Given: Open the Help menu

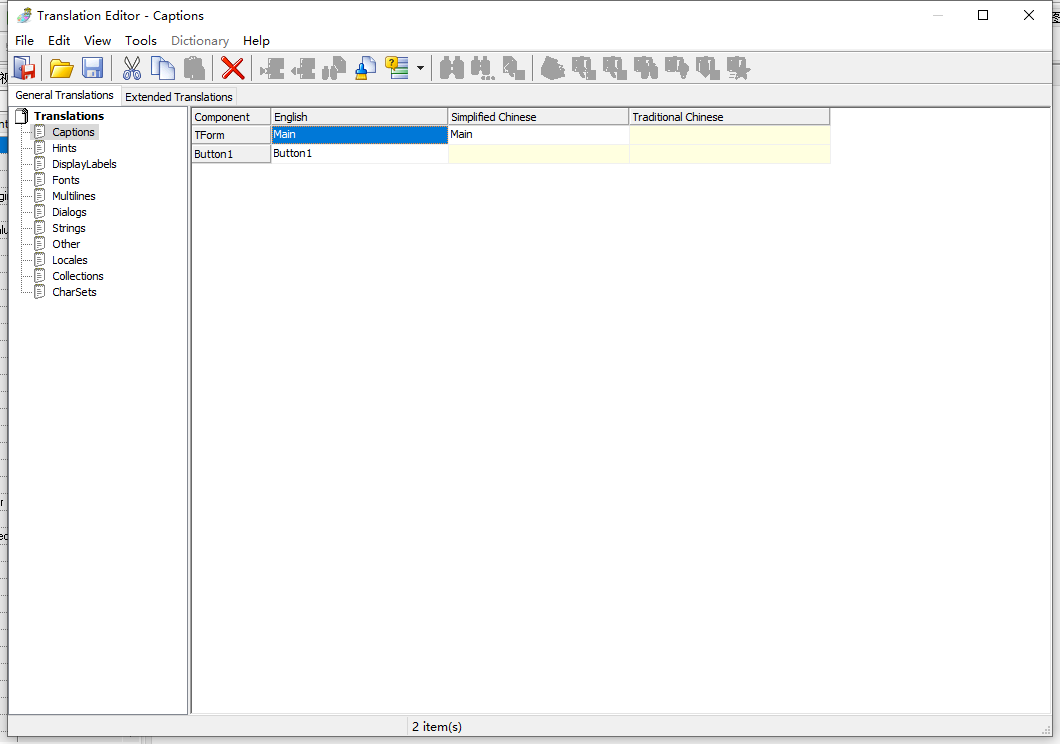Looking at the screenshot, I should tap(256, 41).
